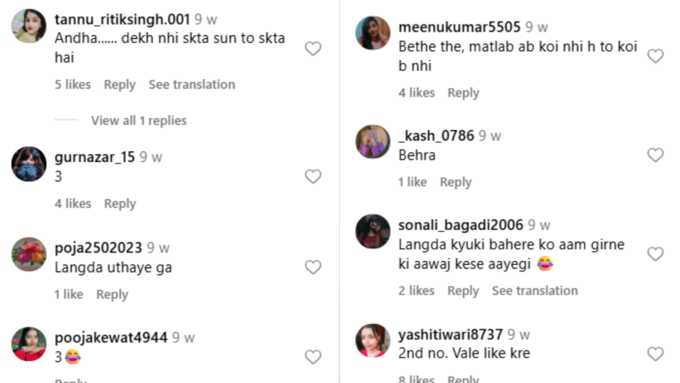Reply to poja2502023's Langda comment
Image resolution: width=680 pixels, height=383 pixels.
tap(112, 295)
